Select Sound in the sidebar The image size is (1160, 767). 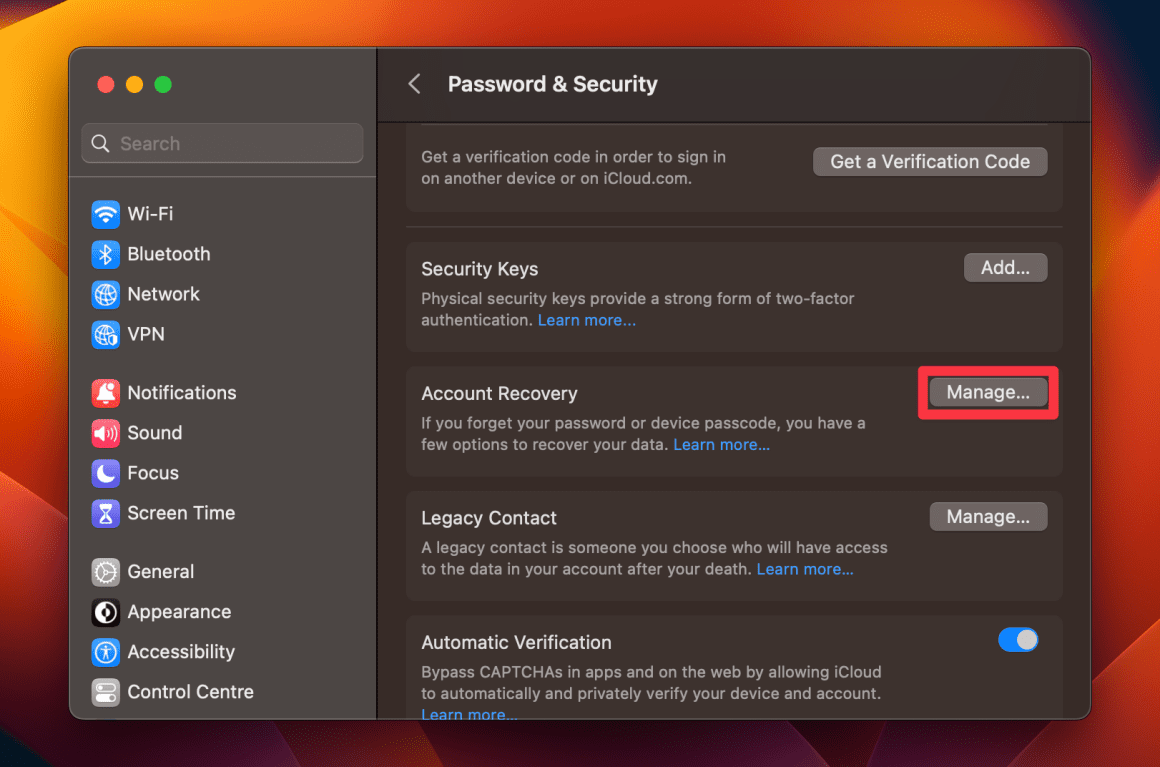point(156,433)
